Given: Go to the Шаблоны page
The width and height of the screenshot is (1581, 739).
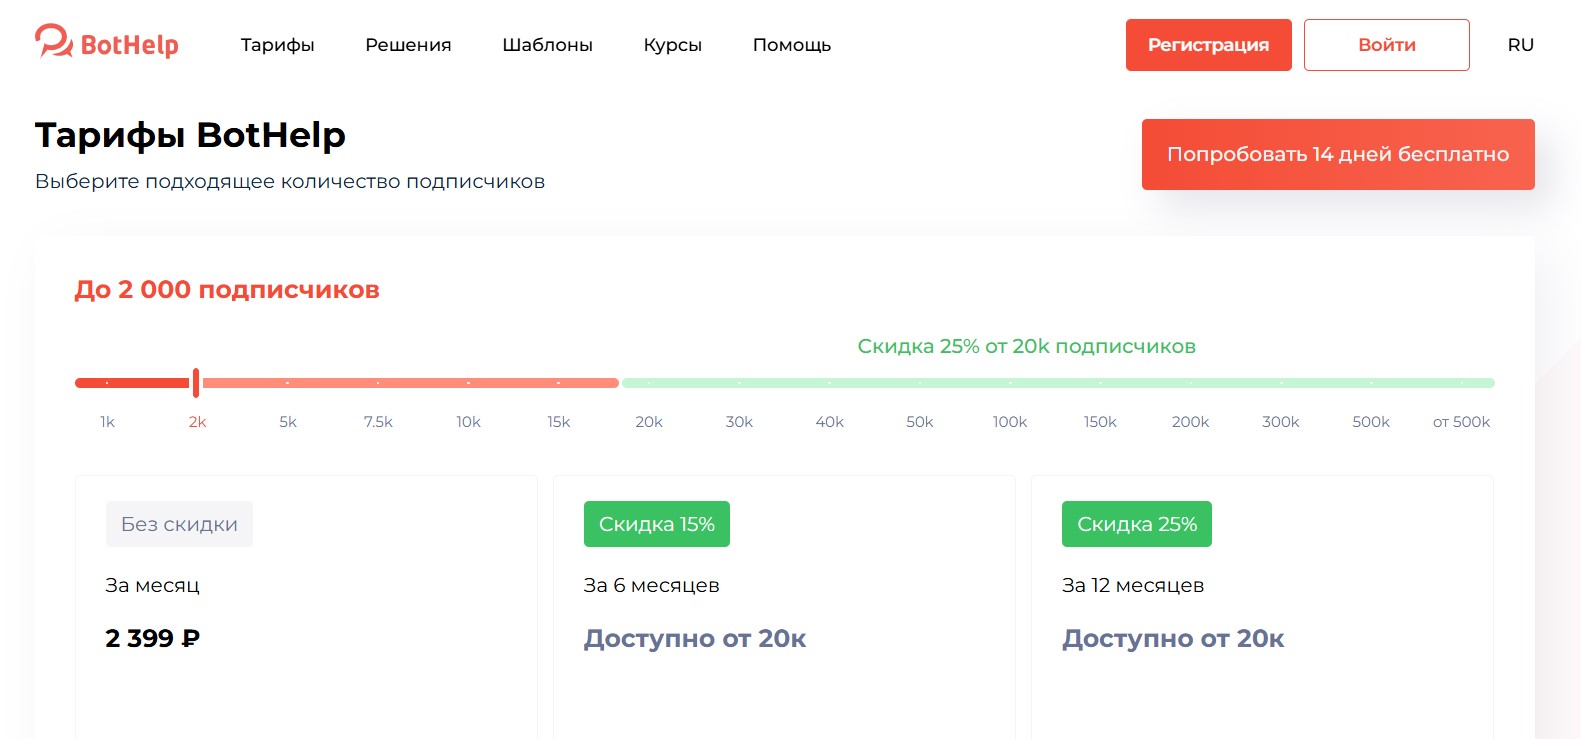Looking at the screenshot, I should [x=547, y=45].
